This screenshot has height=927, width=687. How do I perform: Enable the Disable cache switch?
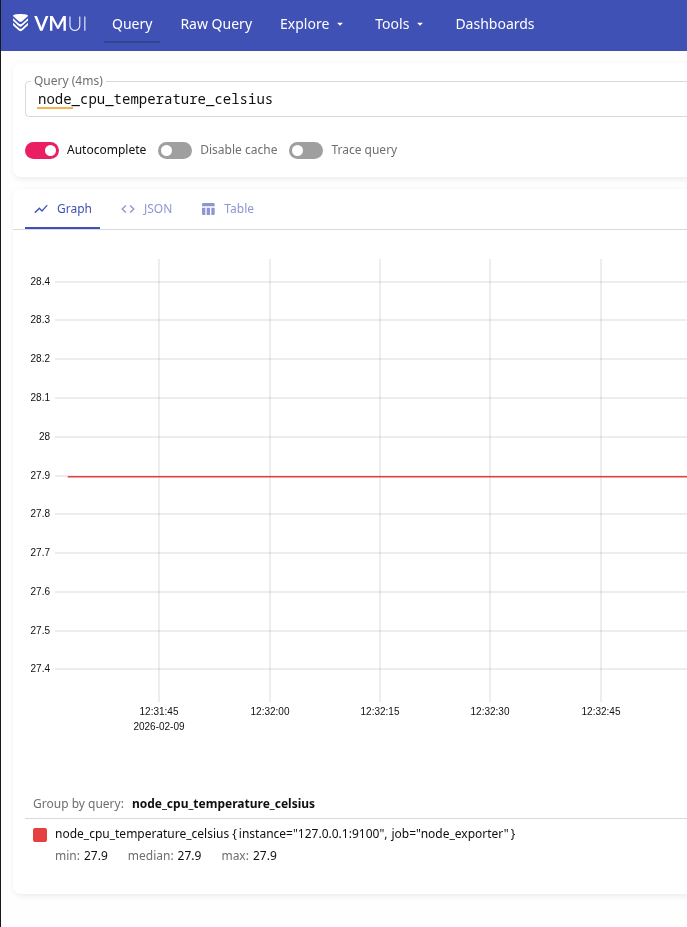tap(175, 150)
